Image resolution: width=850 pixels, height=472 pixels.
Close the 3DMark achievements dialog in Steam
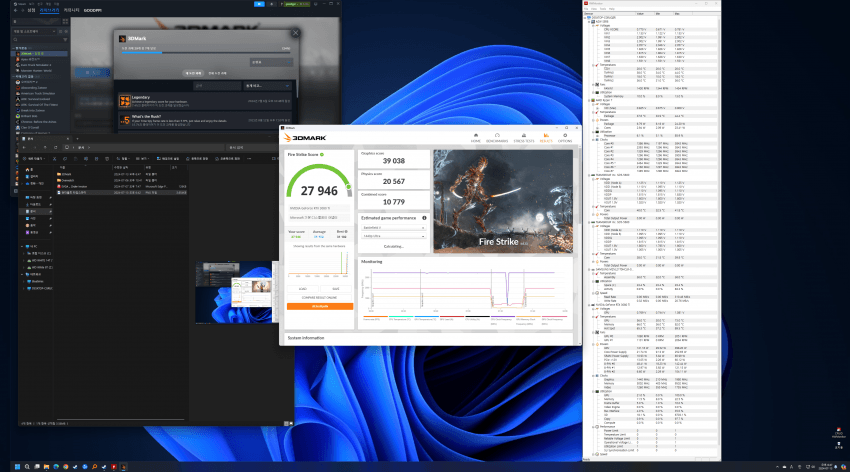click(x=295, y=33)
